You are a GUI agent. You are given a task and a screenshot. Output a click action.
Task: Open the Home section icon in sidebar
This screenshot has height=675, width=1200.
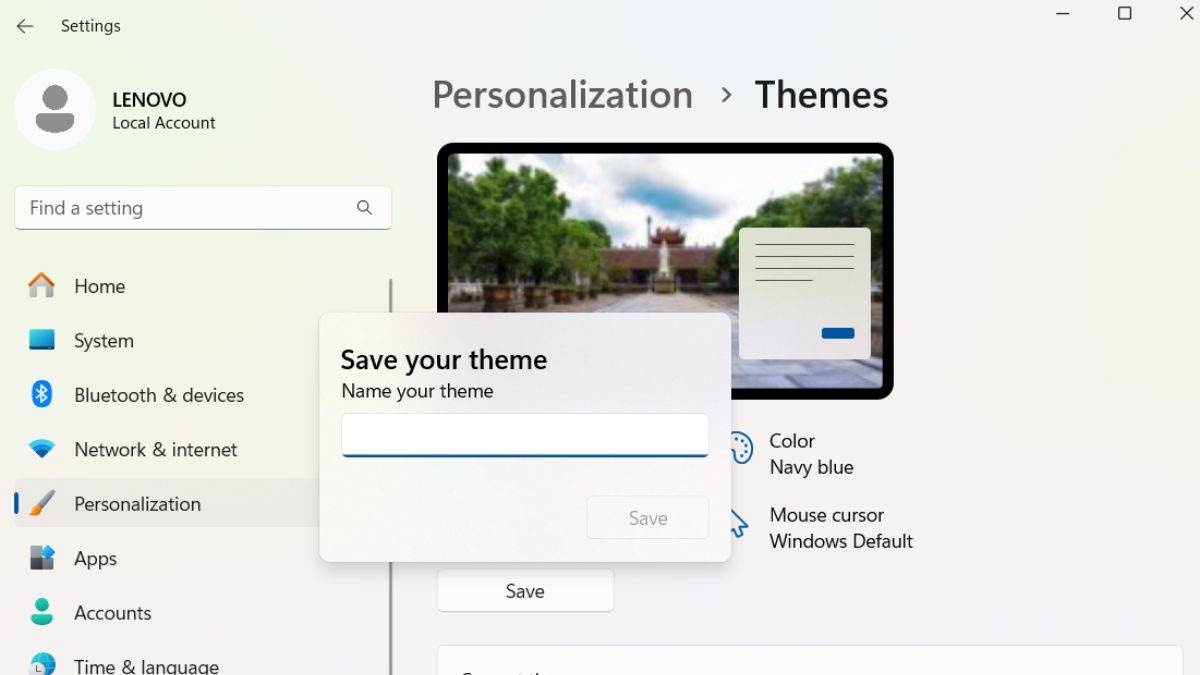click(x=41, y=286)
